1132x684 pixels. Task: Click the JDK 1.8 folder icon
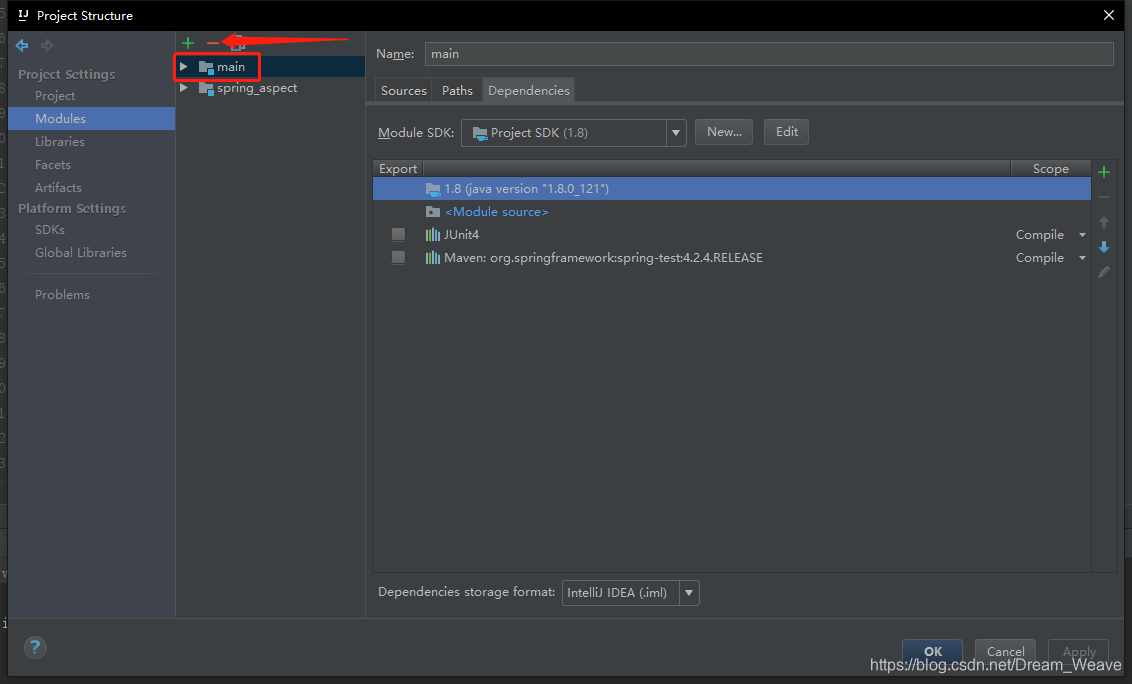(x=432, y=189)
